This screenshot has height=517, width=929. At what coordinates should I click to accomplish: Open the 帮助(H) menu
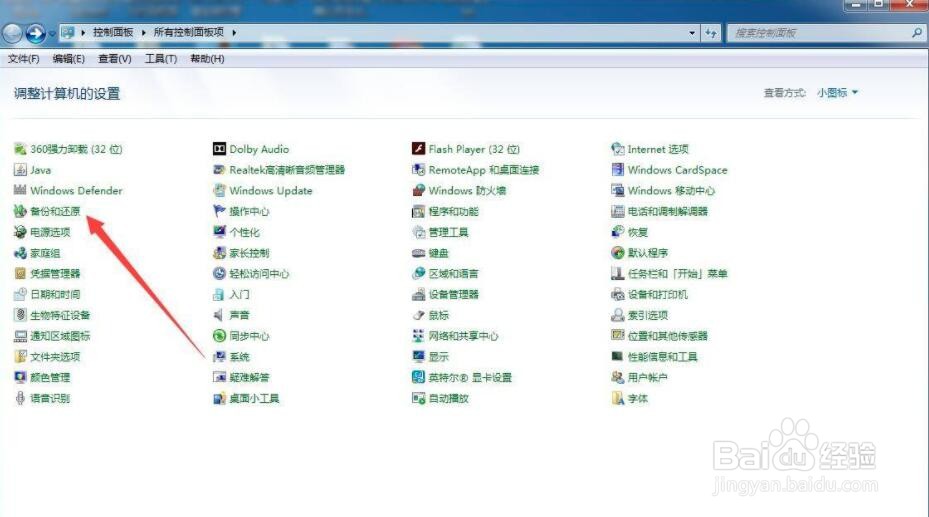coord(207,59)
